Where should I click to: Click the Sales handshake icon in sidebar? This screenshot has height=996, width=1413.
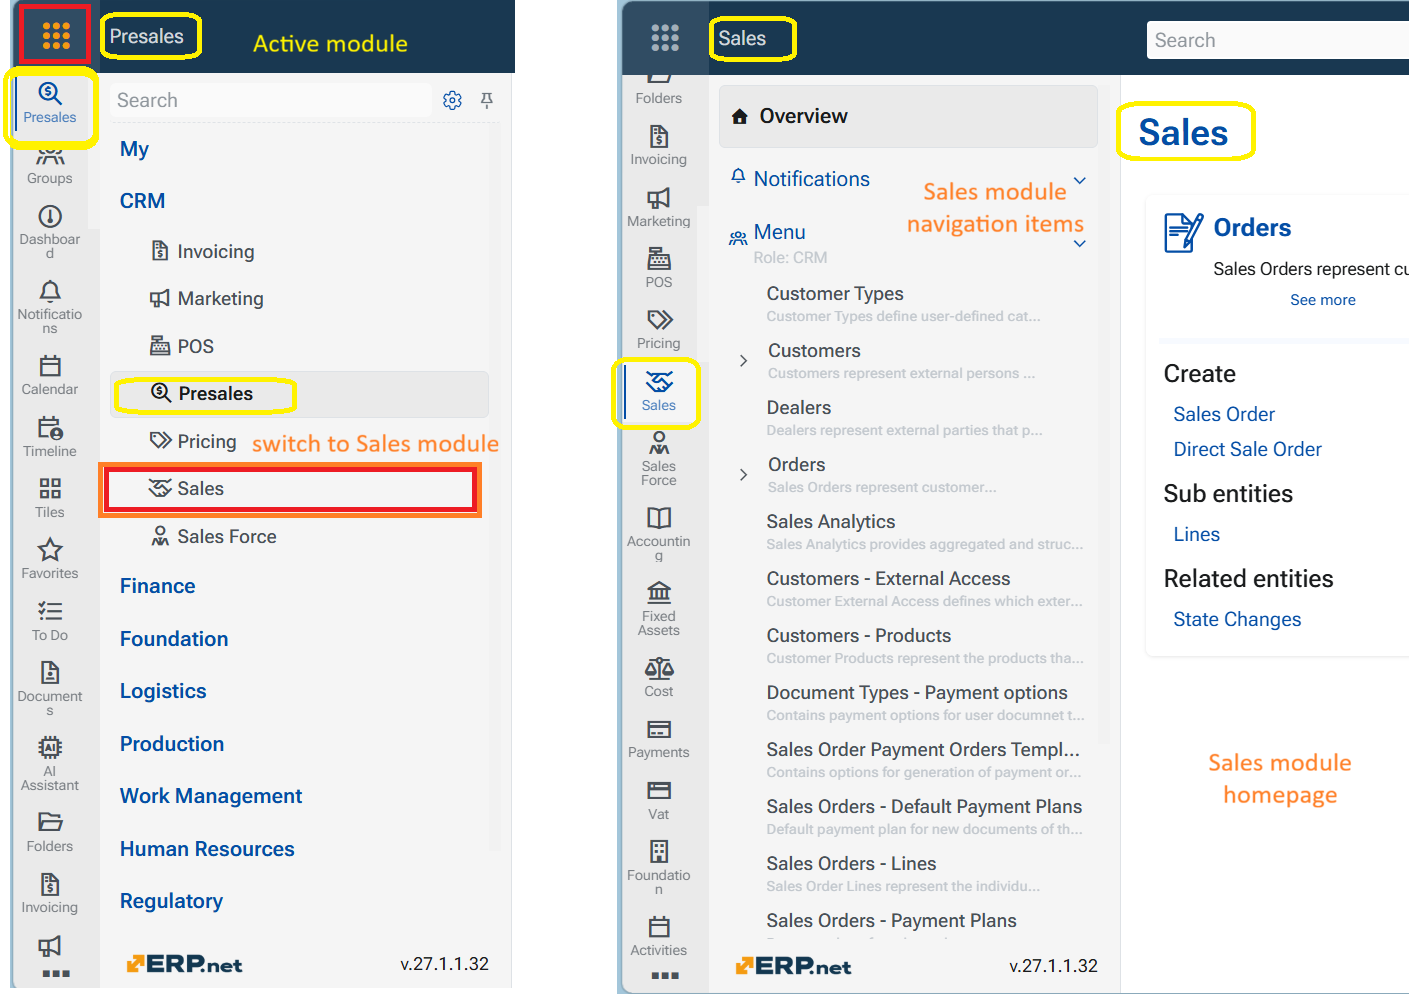[659, 392]
